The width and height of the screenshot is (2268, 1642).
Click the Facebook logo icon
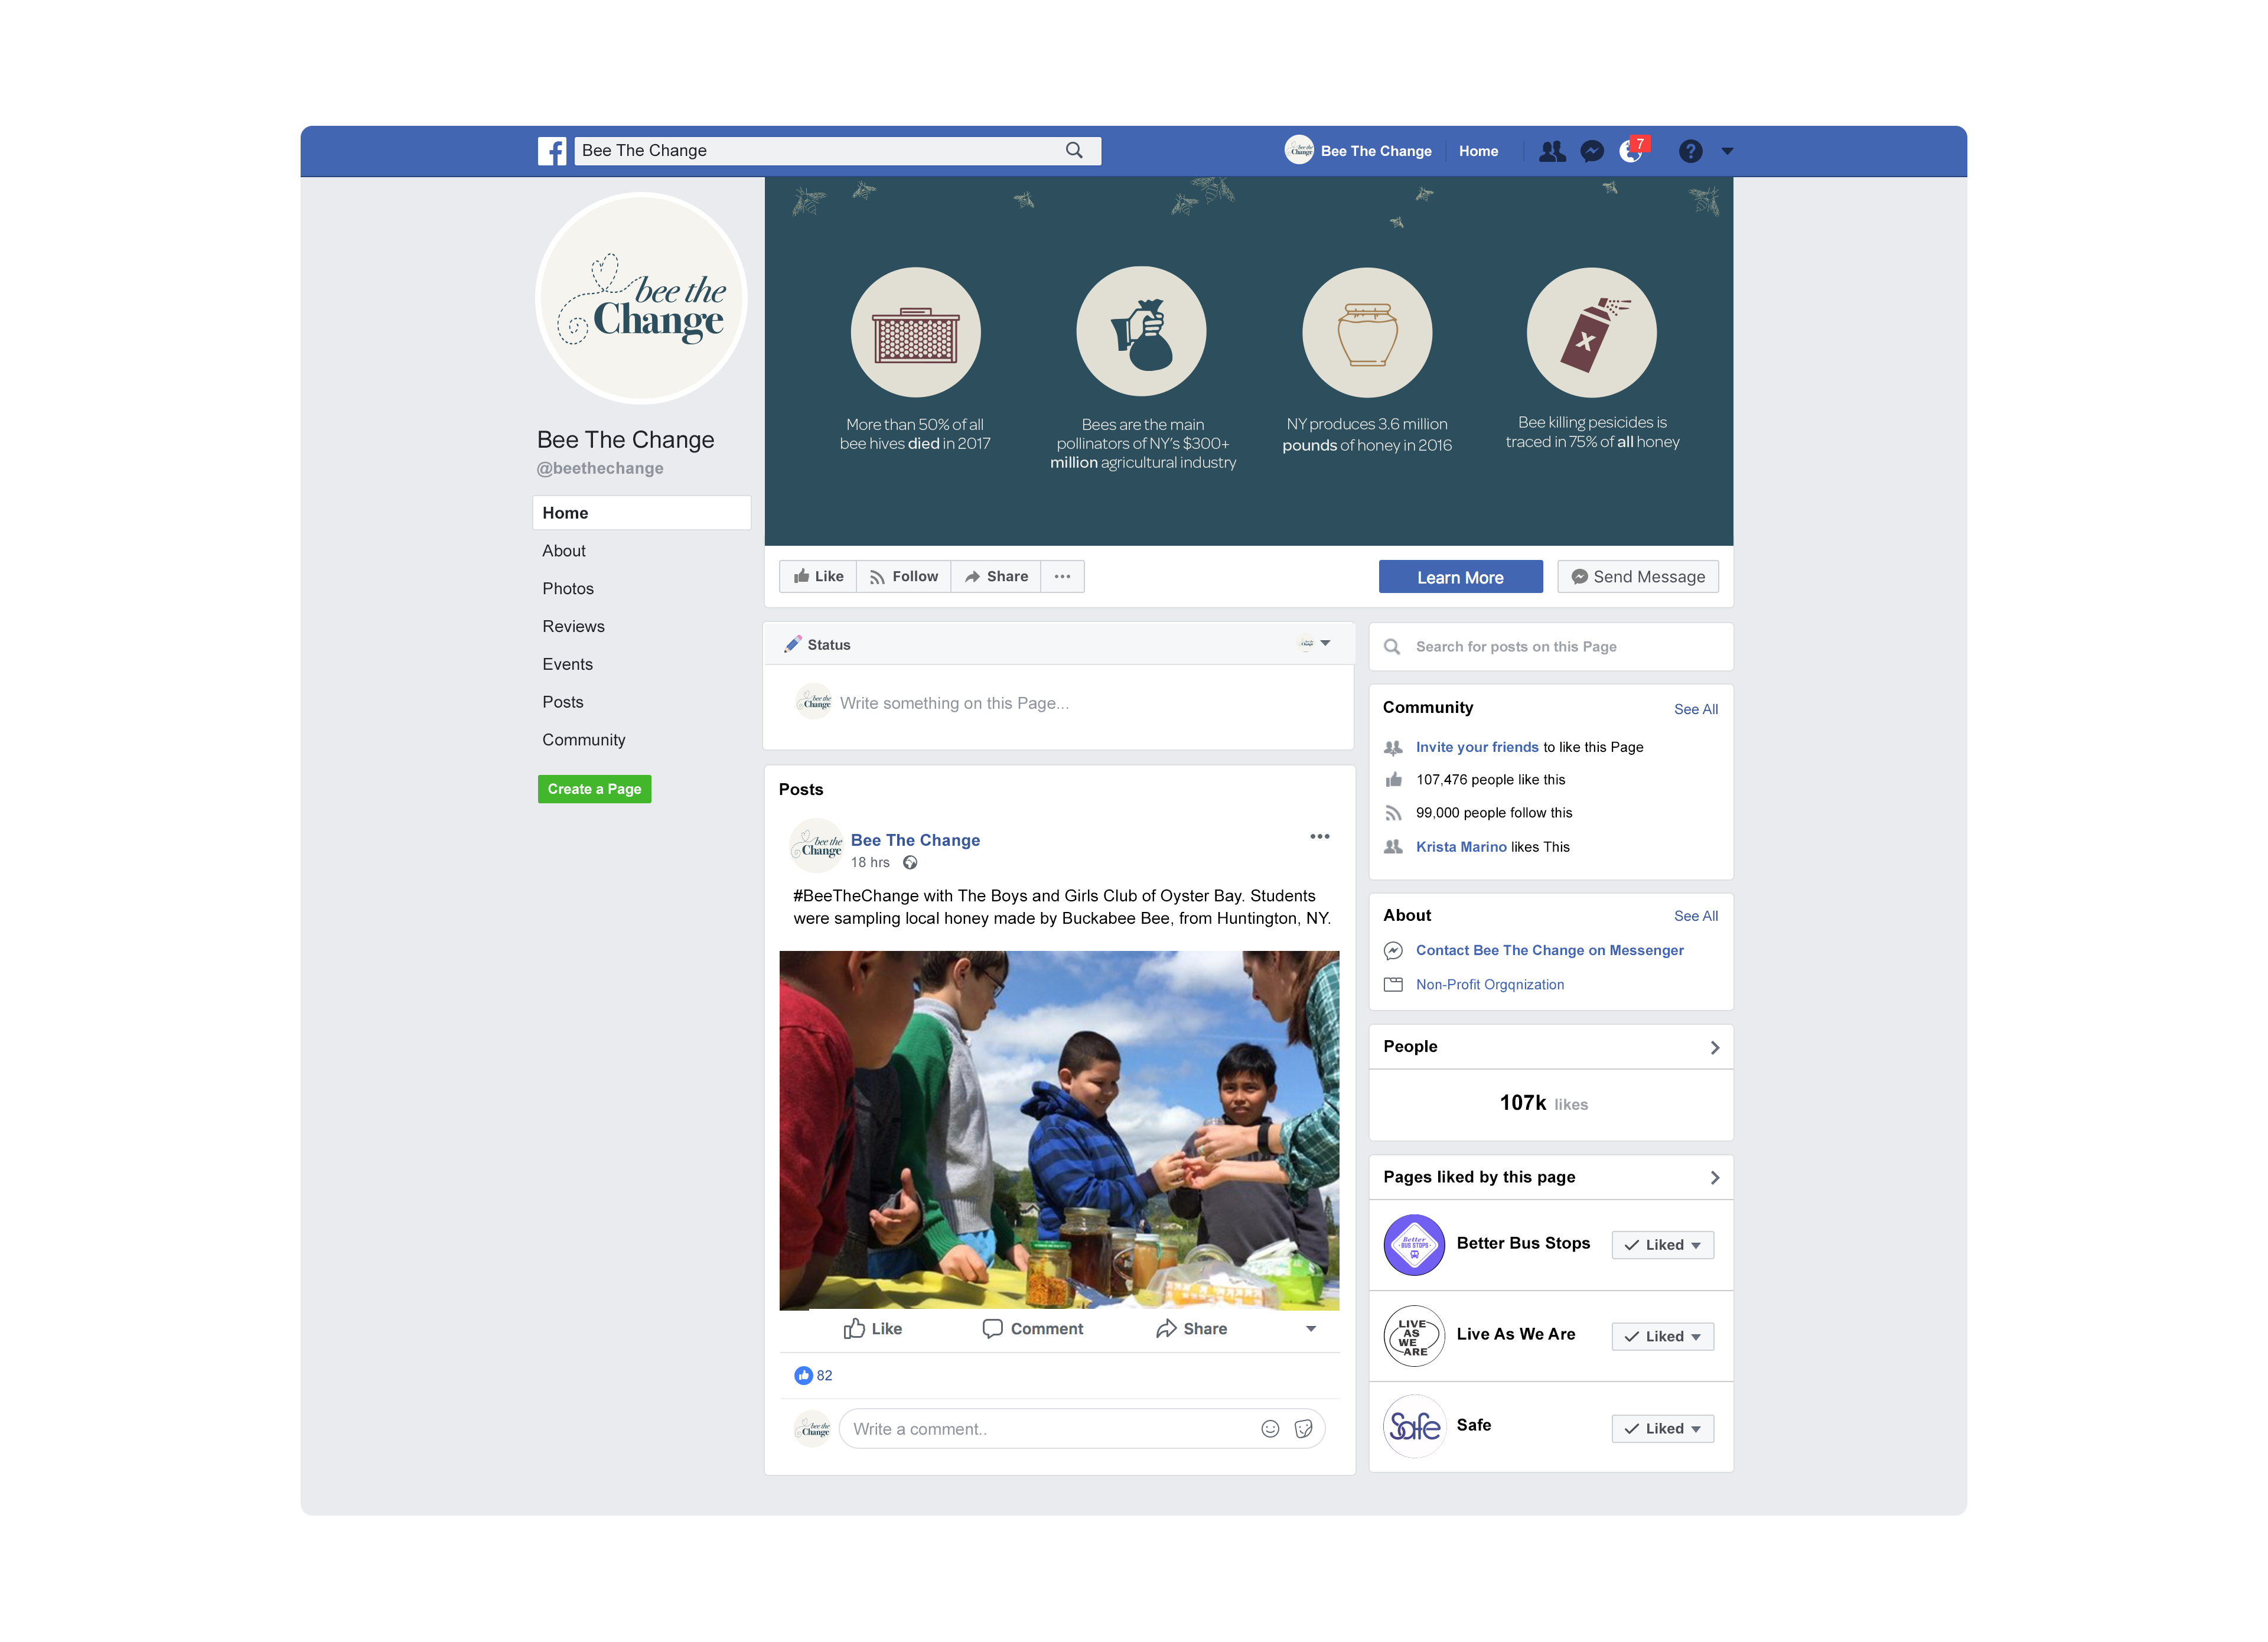552,151
